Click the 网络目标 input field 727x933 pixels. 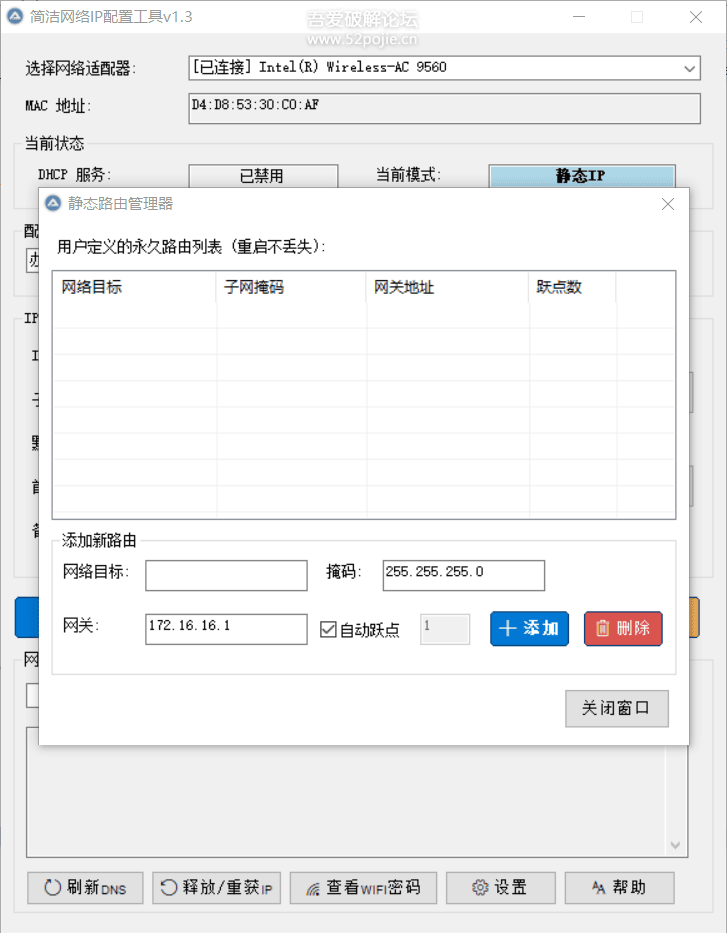(x=226, y=575)
